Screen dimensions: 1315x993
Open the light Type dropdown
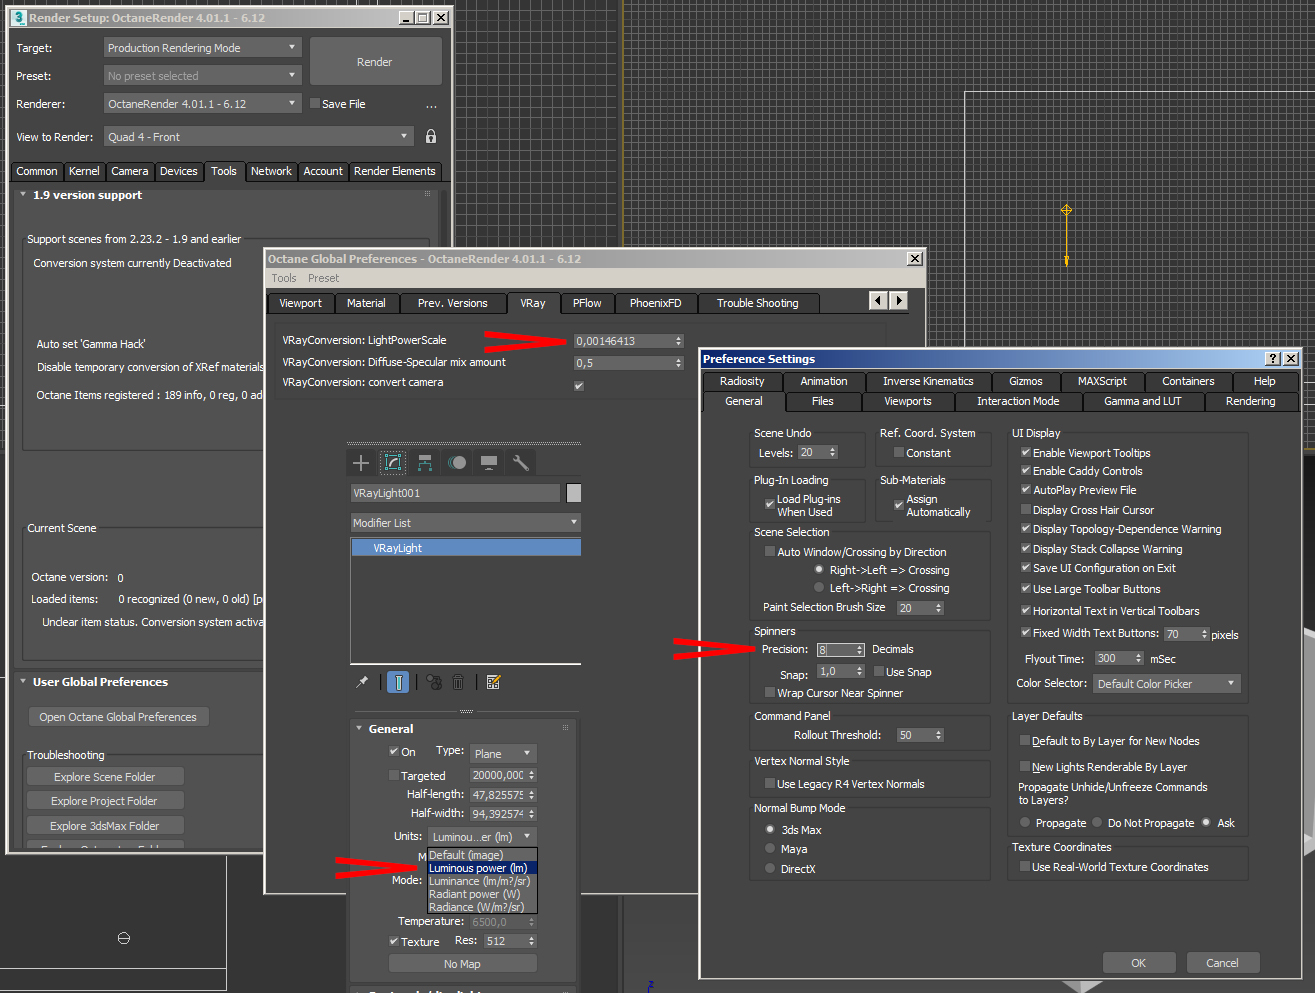pos(504,753)
